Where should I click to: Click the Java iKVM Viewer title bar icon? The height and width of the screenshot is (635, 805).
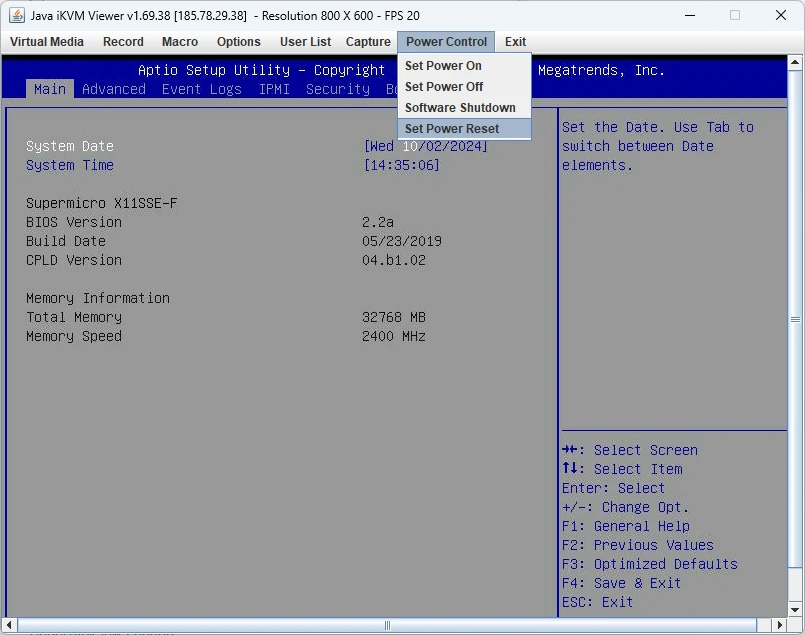click(x=17, y=15)
